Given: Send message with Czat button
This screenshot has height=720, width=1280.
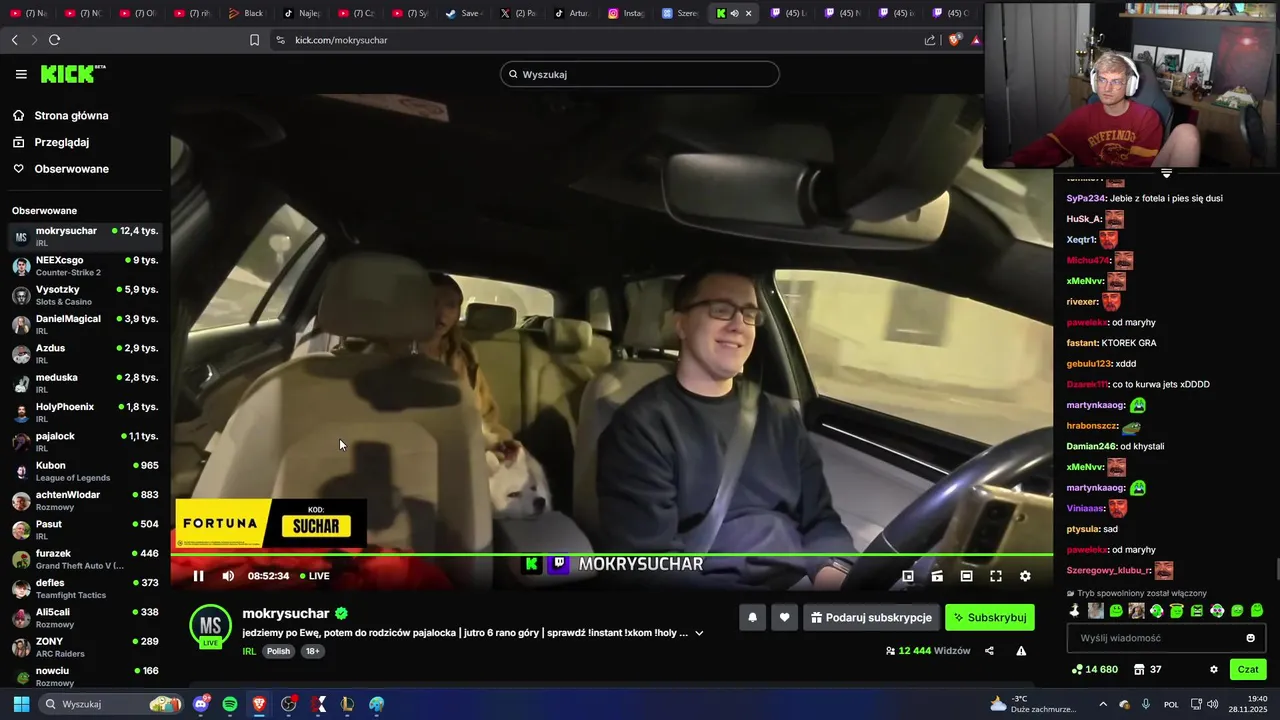Looking at the screenshot, I should [1248, 669].
